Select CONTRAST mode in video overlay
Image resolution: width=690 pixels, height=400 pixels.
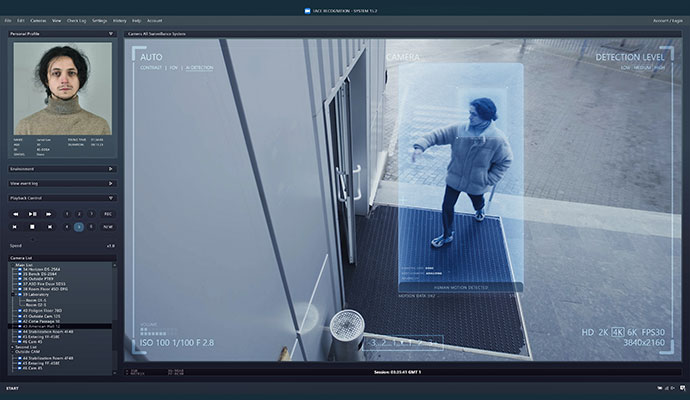coord(151,68)
